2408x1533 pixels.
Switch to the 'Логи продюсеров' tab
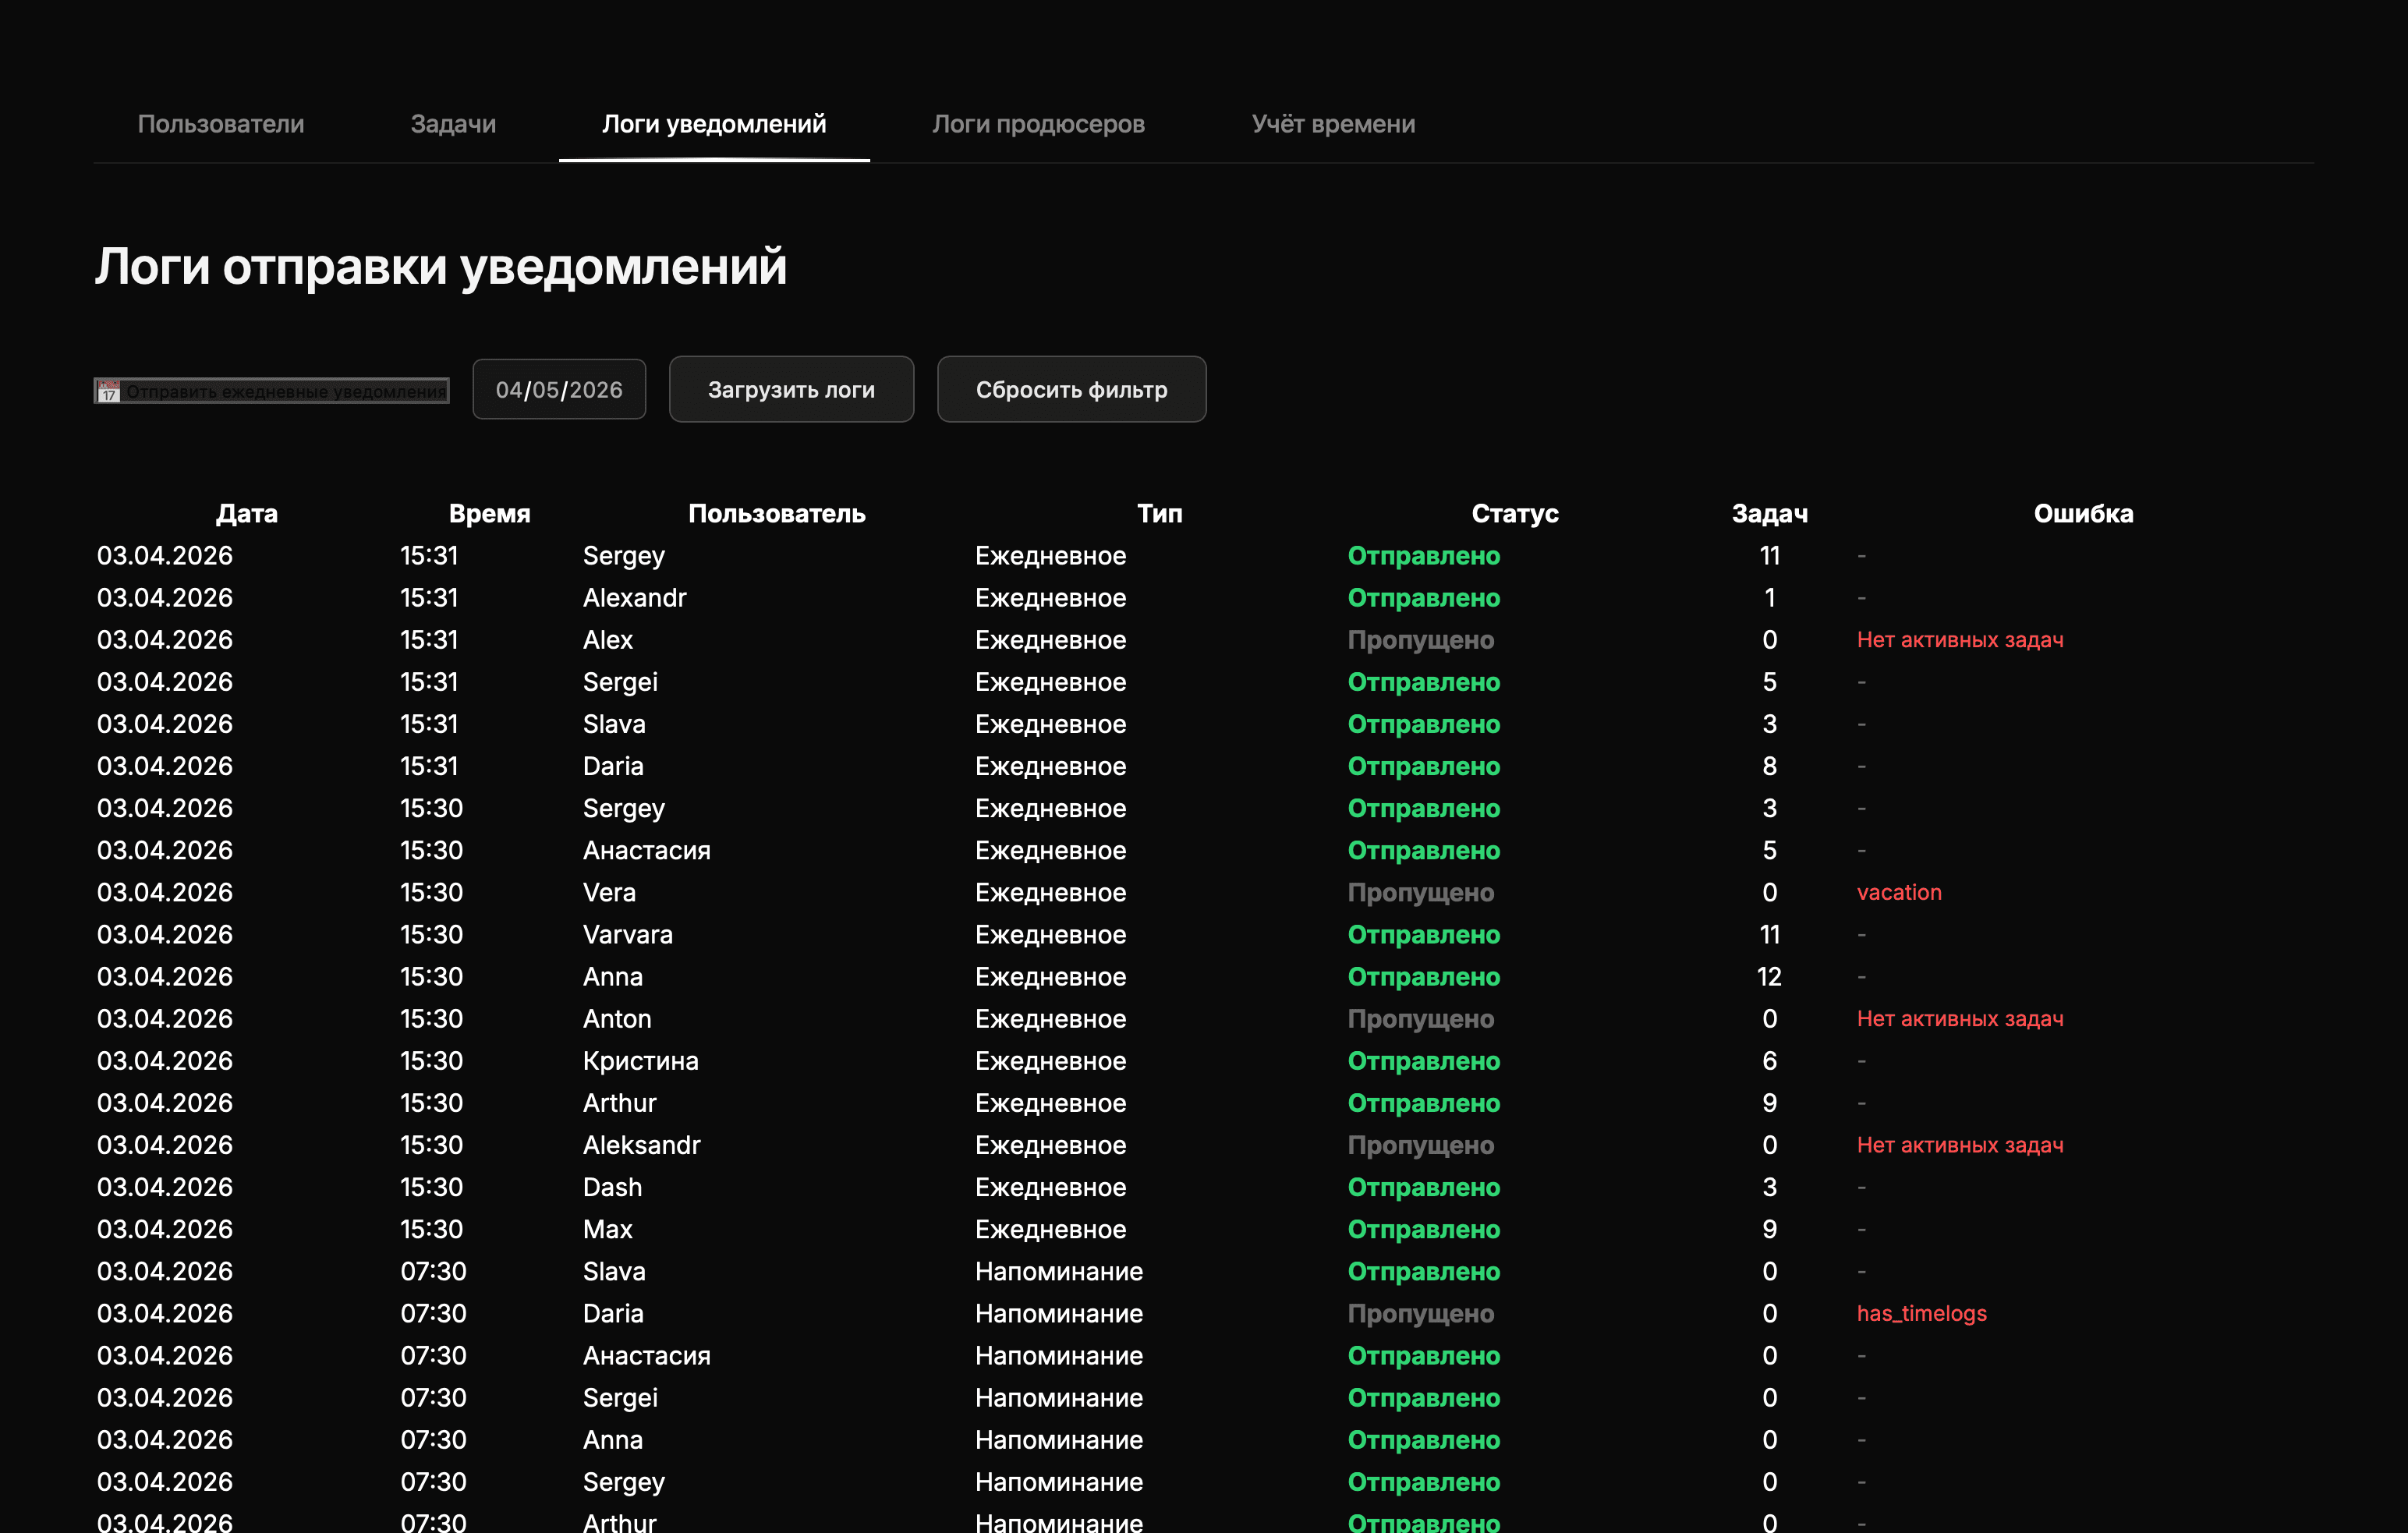coord(1039,124)
